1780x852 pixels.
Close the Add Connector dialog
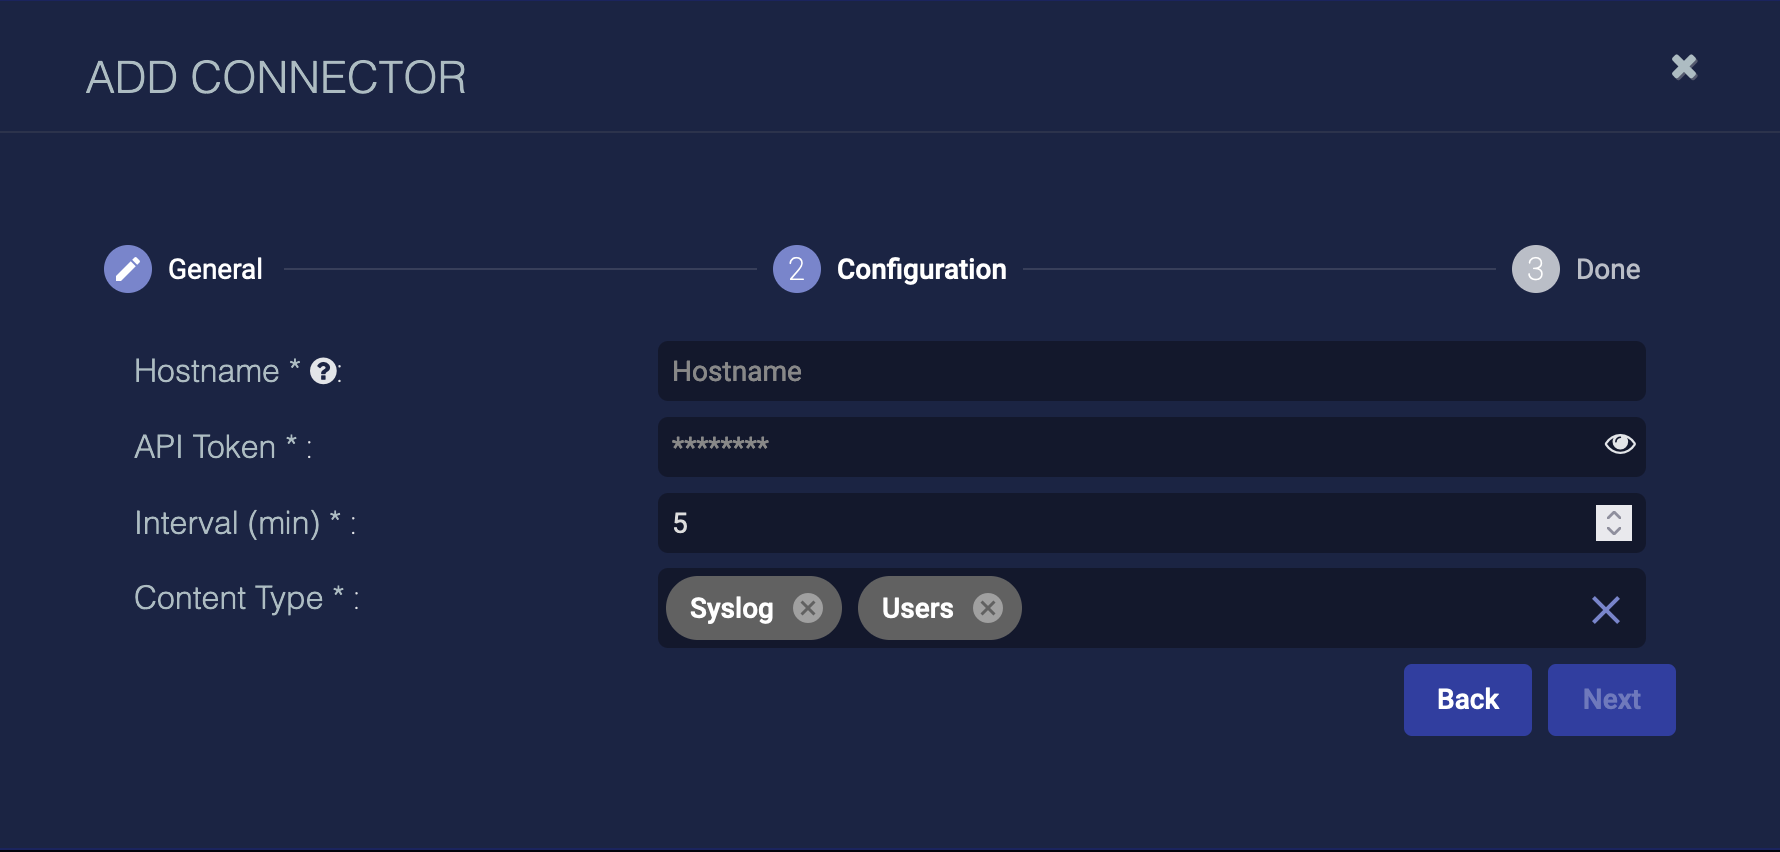click(x=1684, y=67)
